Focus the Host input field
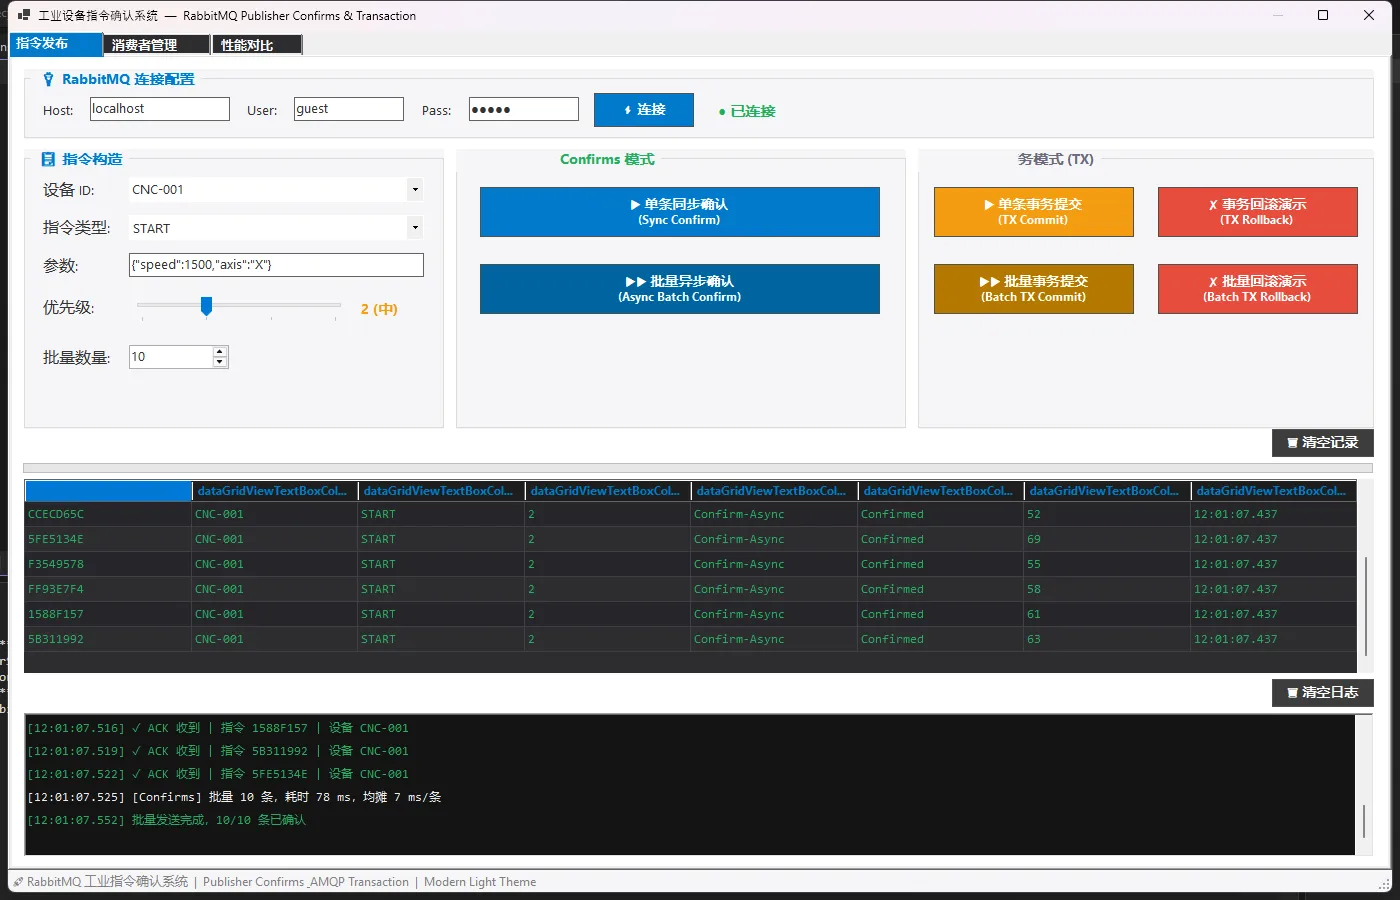This screenshot has width=1400, height=900. click(x=160, y=109)
